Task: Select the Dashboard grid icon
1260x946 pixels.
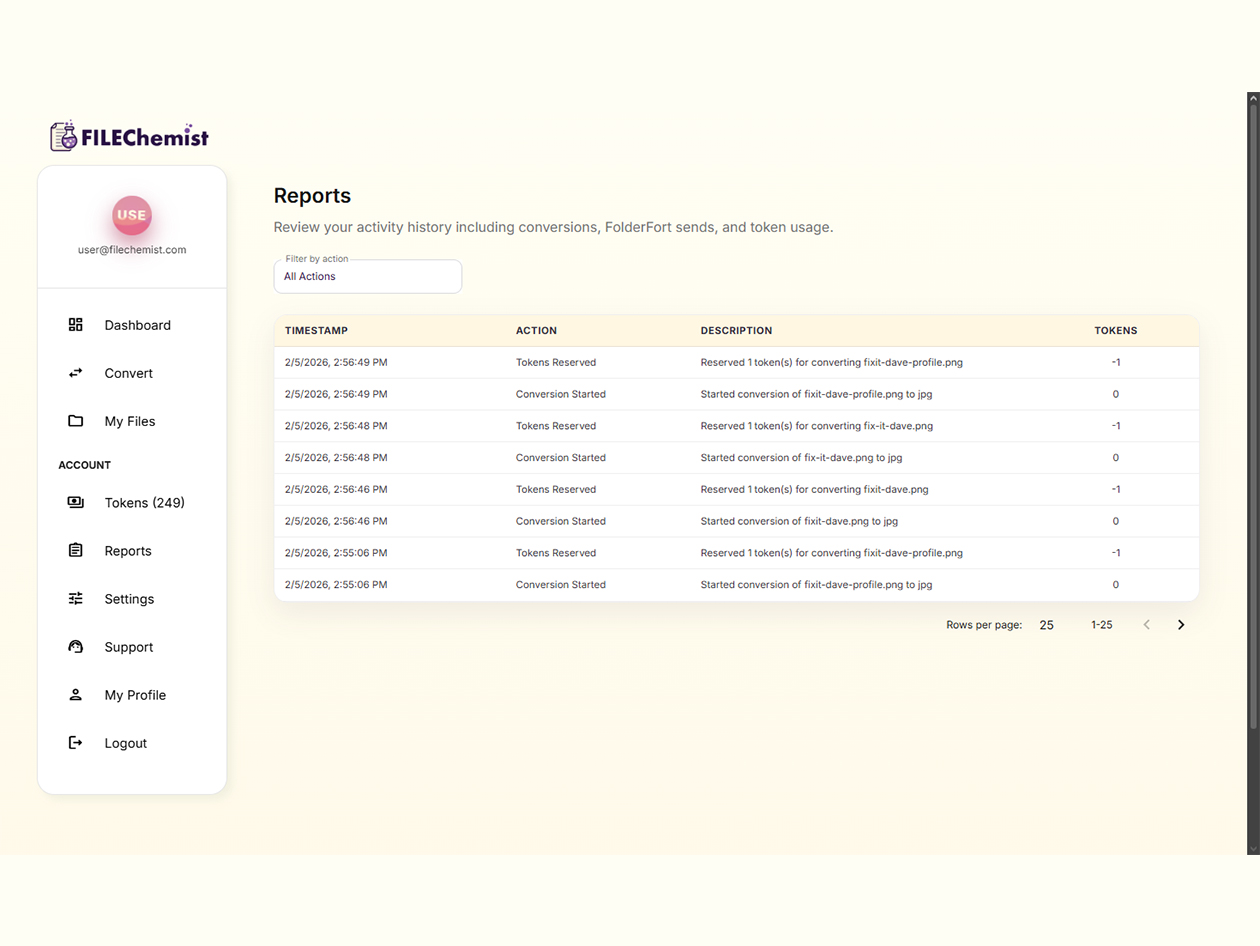Action: 75,324
